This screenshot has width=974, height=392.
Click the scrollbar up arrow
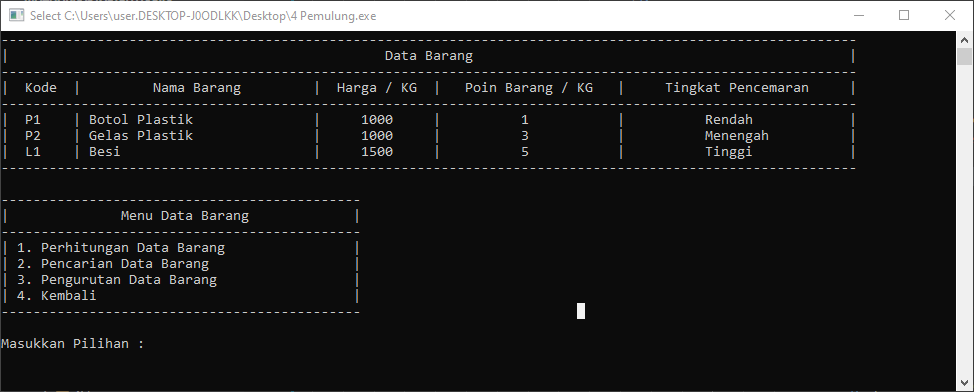coord(964,39)
